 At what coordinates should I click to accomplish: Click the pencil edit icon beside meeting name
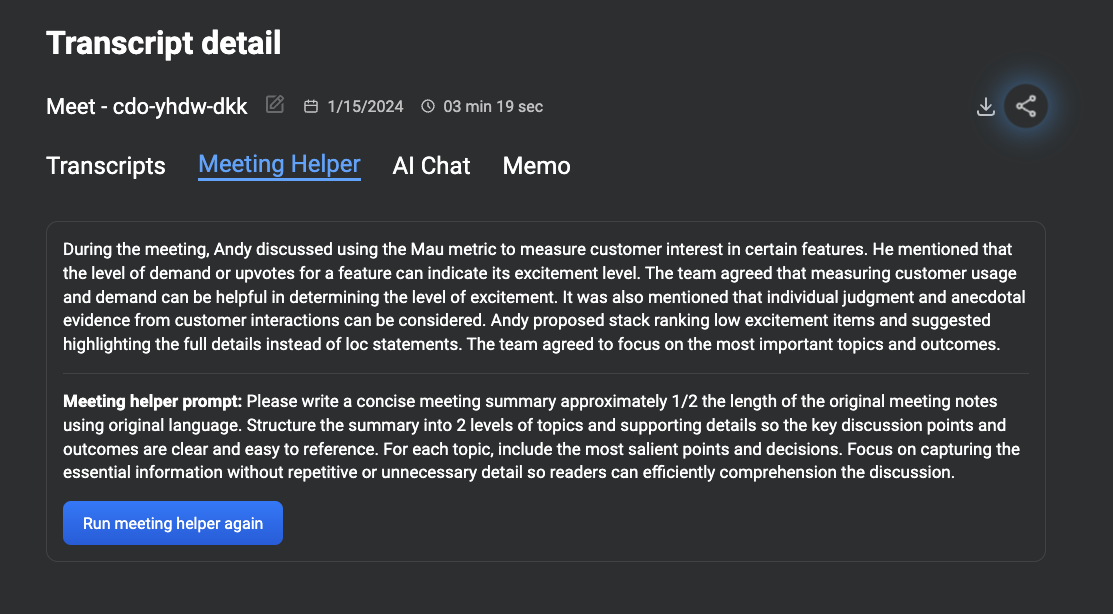tap(275, 105)
